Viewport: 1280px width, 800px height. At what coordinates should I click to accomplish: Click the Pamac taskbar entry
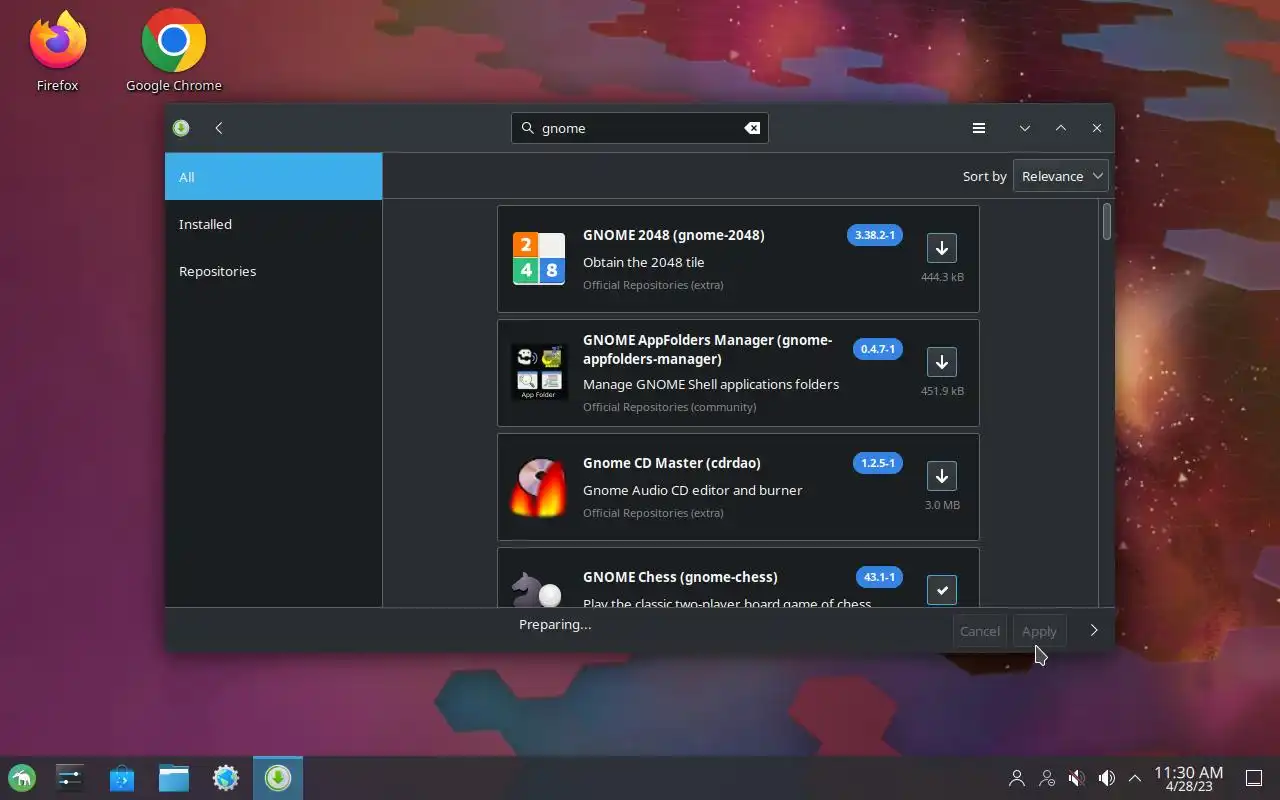point(278,778)
